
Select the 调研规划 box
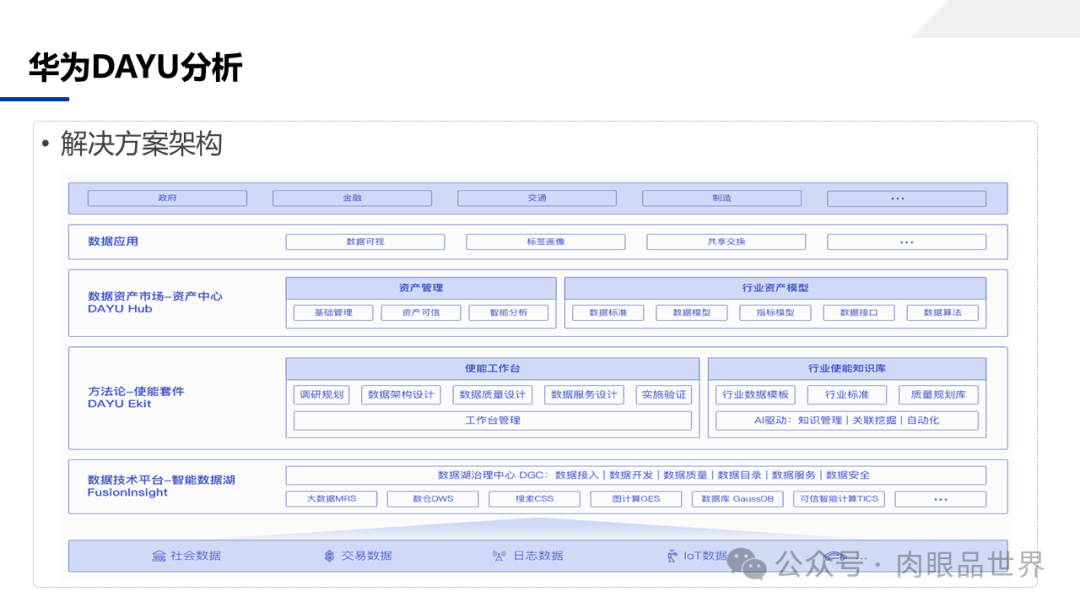point(322,395)
